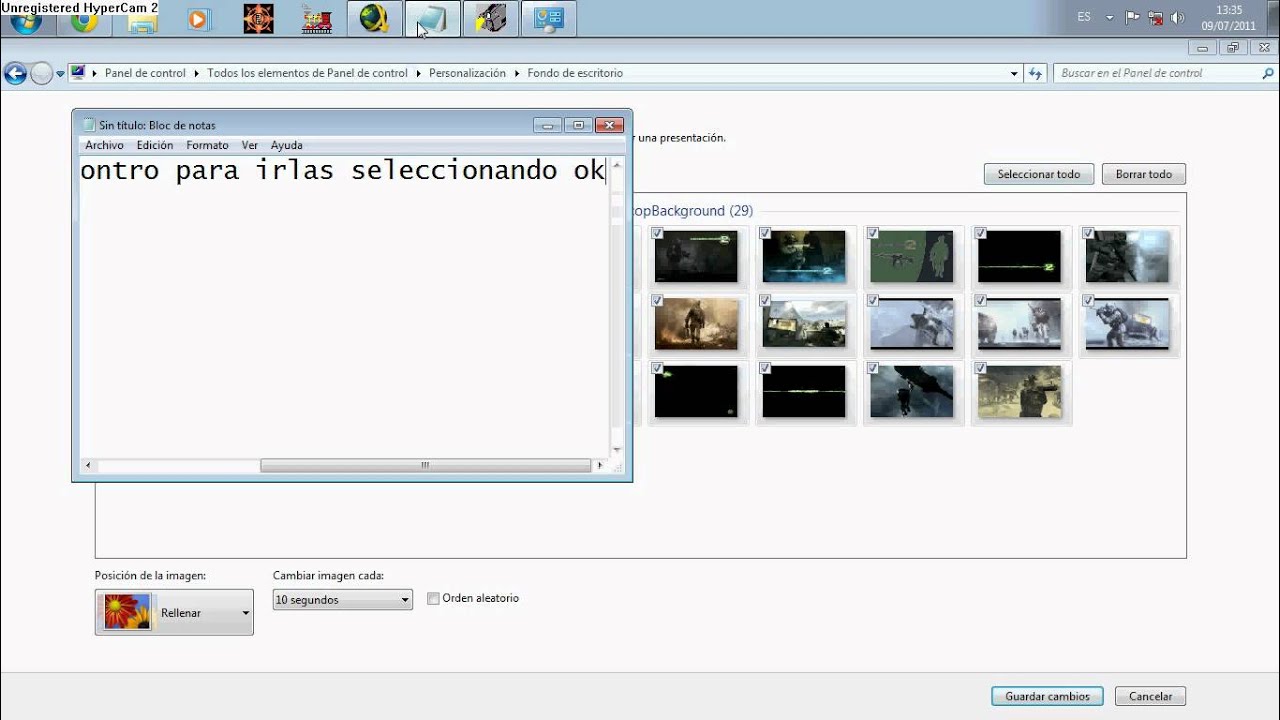The height and width of the screenshot is (720, 1280).
Task: Open Posición de la imagen Rellenar dropdown
Action: coord(174,612)
